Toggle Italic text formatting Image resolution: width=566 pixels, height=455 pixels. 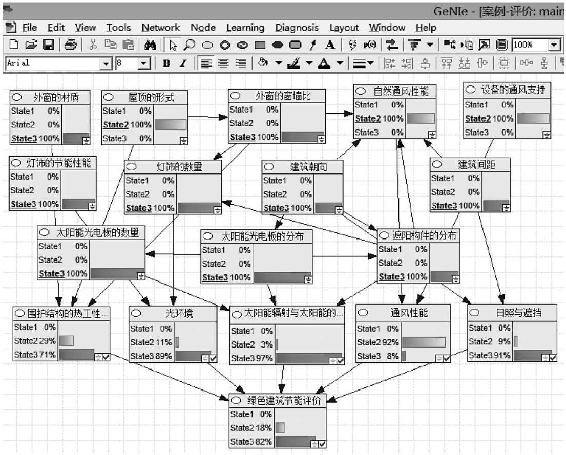183,63
